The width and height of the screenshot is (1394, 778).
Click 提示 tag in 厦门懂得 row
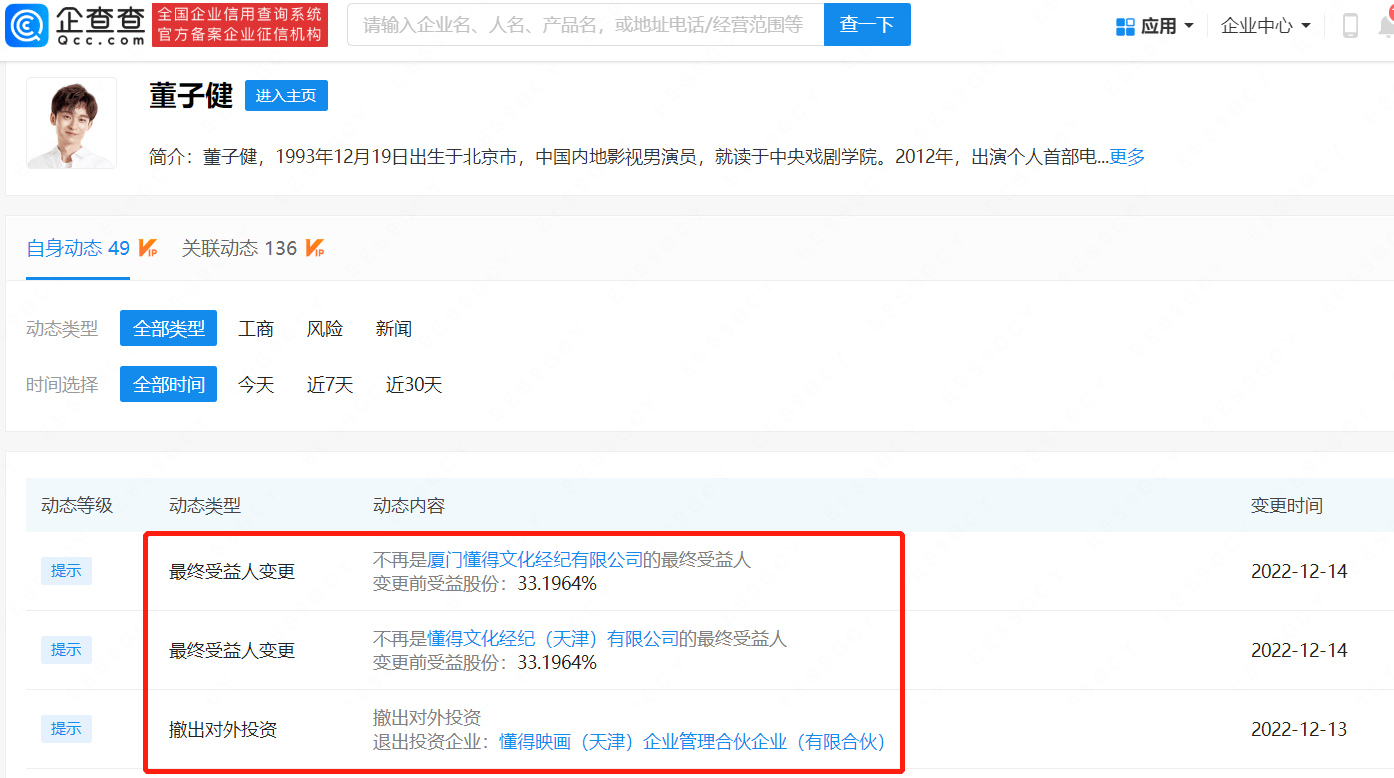[66, 570]
